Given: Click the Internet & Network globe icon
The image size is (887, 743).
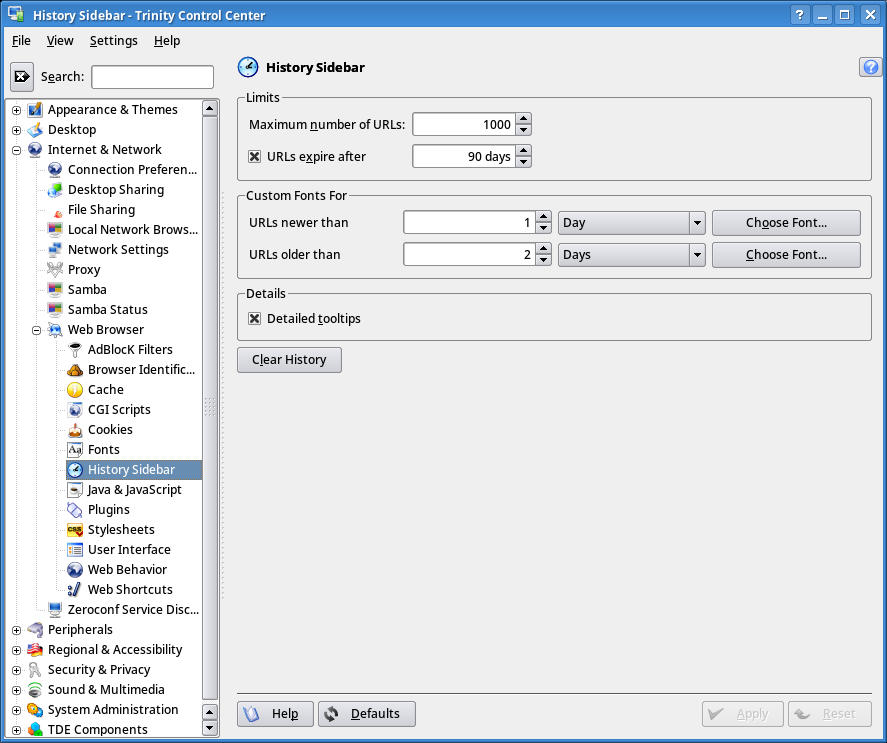Looking at the screenshot, I should pos(35,149).
